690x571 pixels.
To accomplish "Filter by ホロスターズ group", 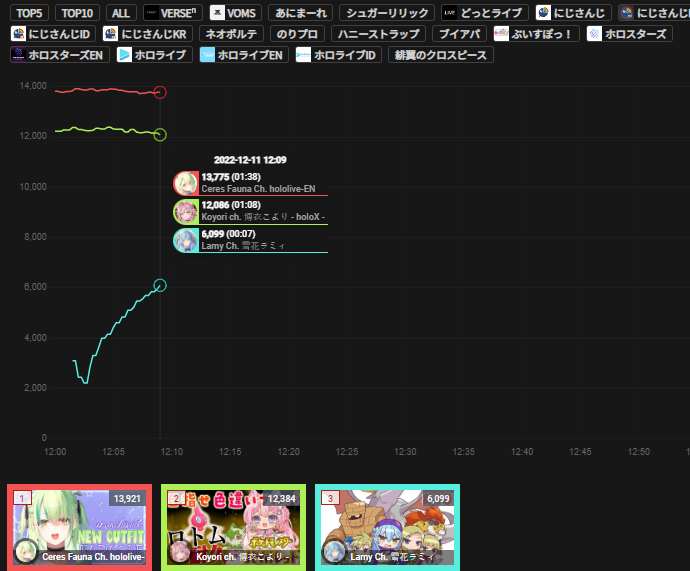I will pos(629,34).
